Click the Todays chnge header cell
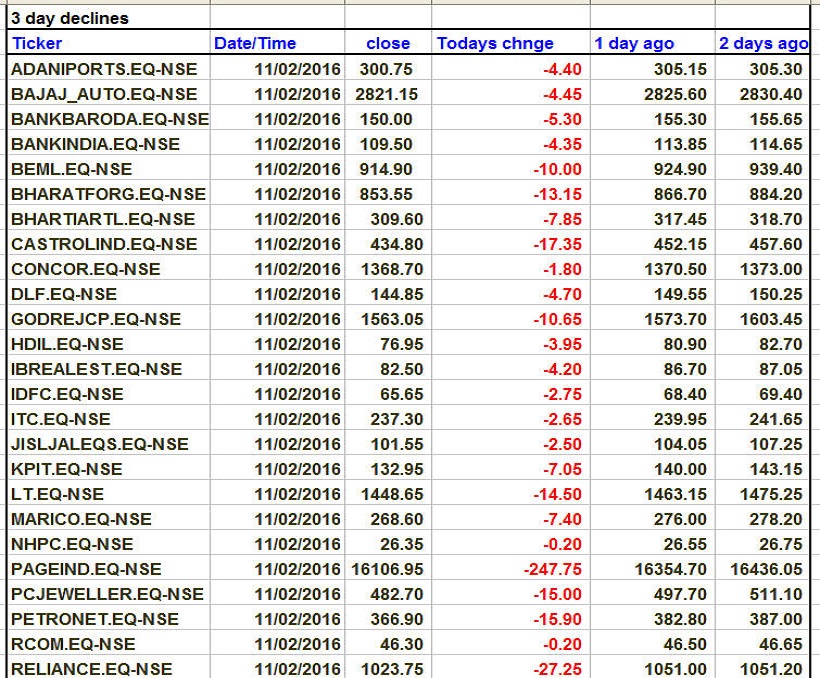This screenshot has width=820, height=678. (x=496, y=44)
